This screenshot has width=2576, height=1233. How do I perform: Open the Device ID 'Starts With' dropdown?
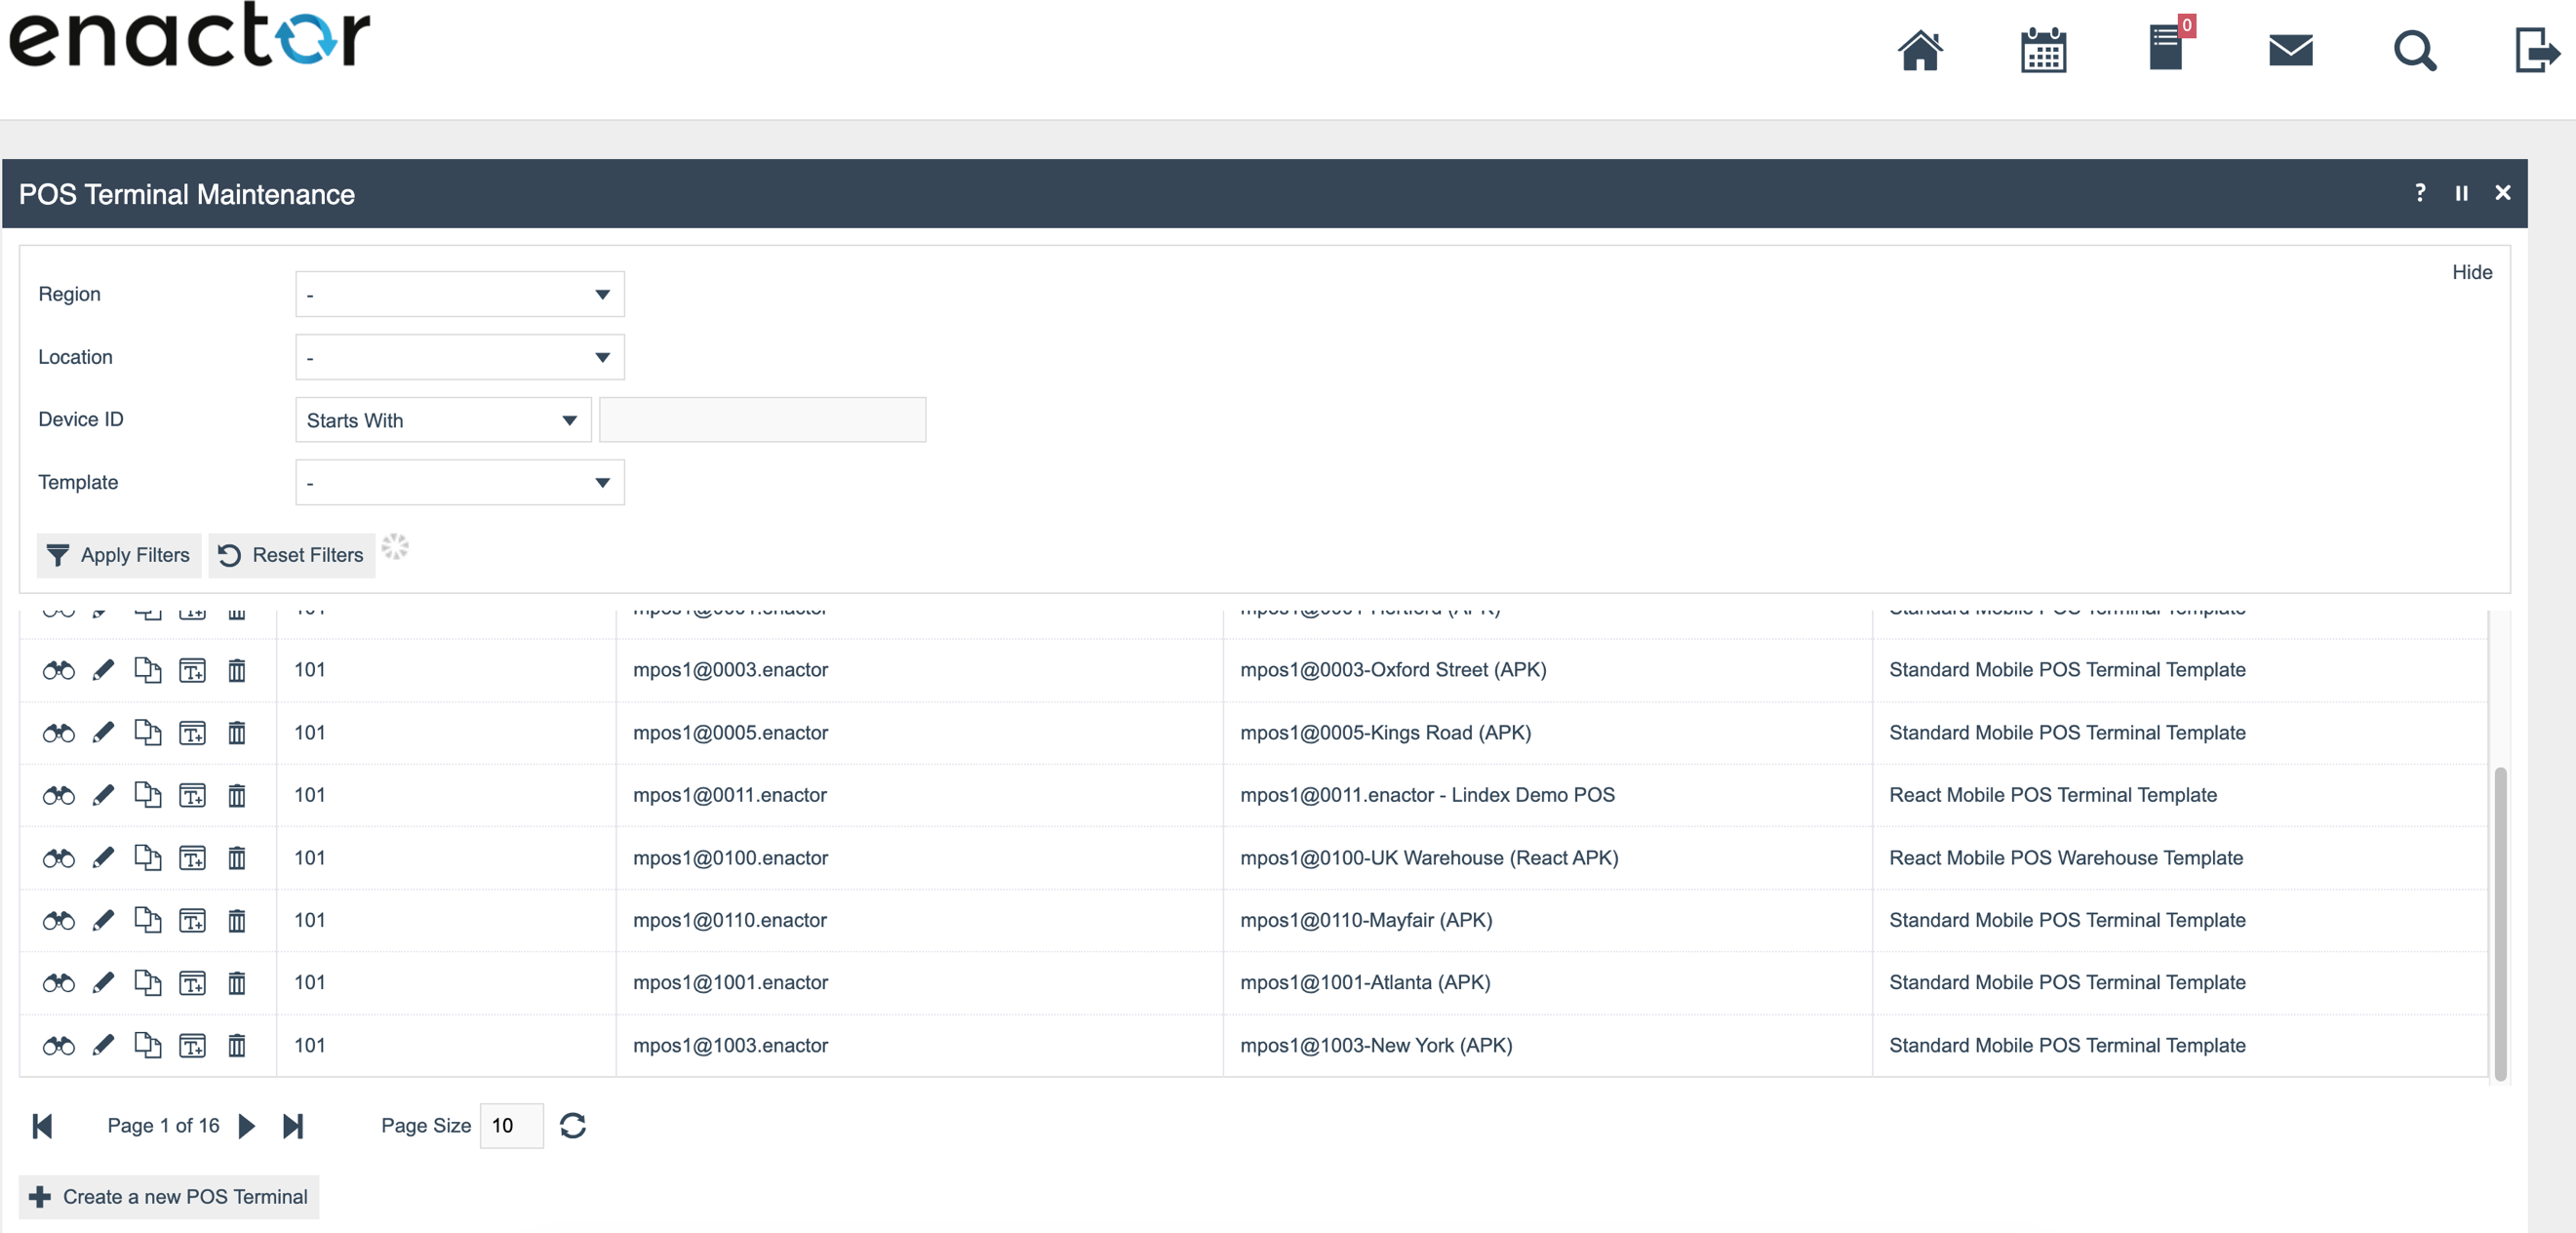[443, 420]
